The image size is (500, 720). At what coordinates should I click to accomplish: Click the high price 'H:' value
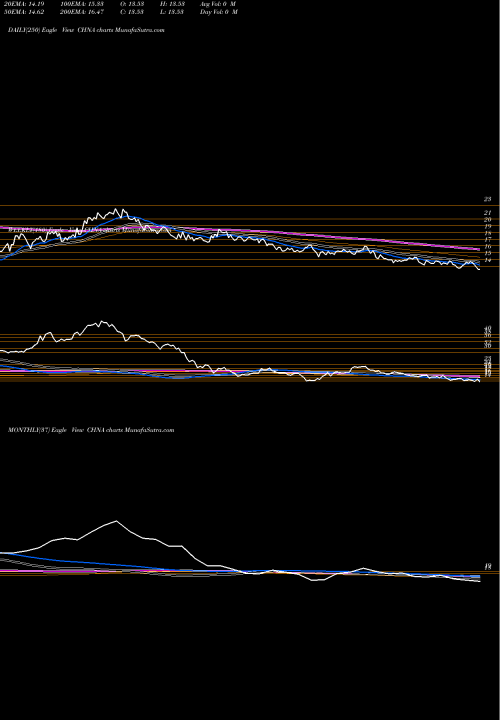tap(171, 4)
